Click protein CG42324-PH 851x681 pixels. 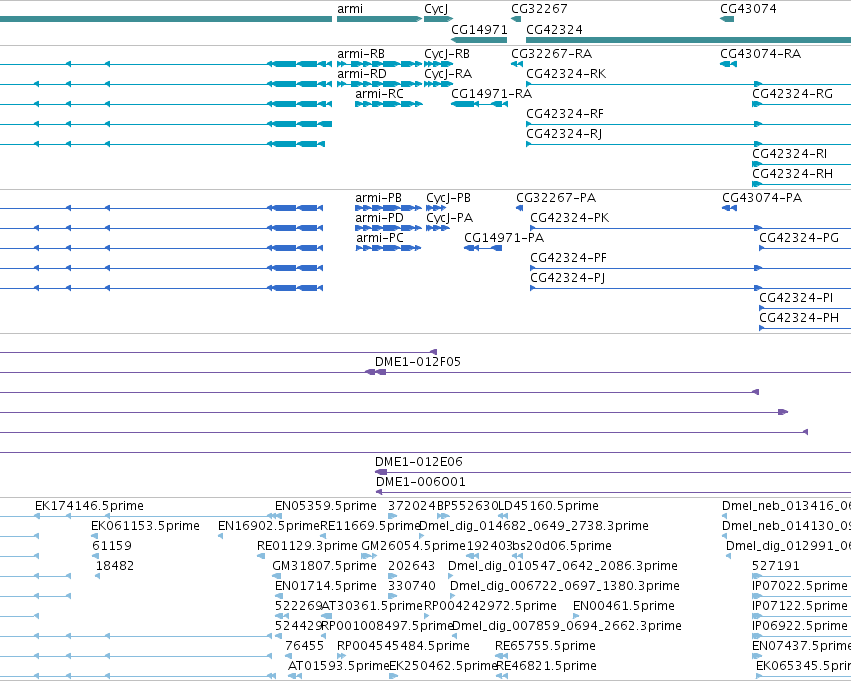coord(799,319)
